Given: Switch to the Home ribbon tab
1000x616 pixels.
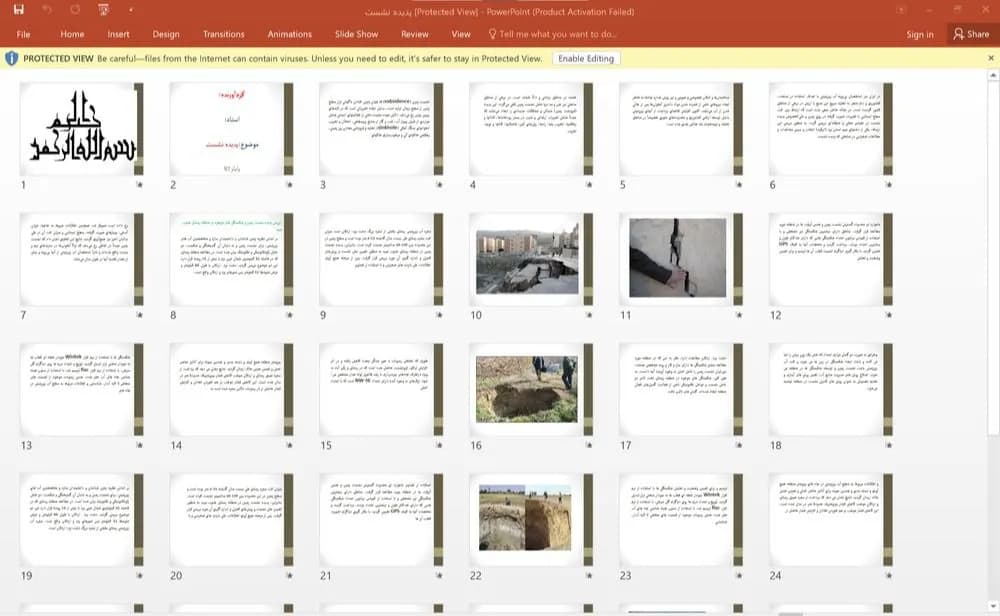Looking at the screenshot, I should (72, 34).
